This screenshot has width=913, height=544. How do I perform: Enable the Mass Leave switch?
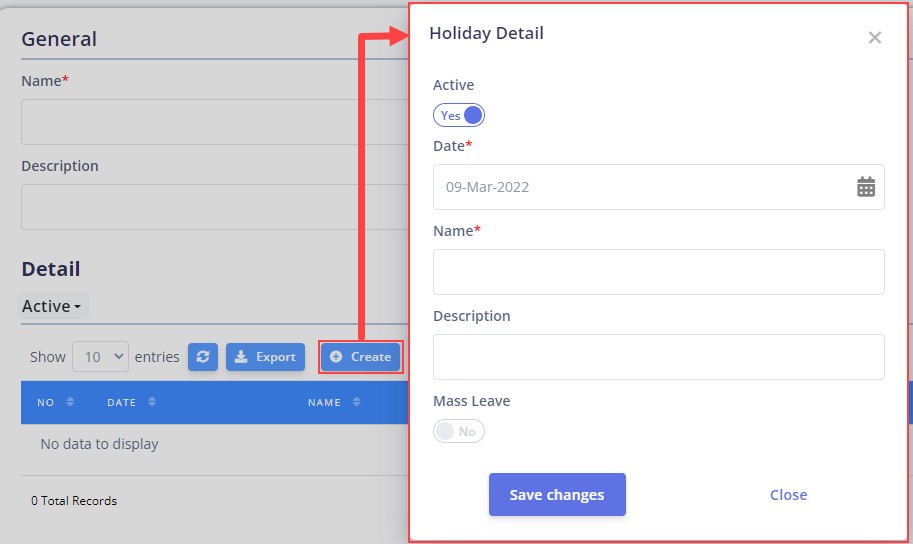pos(459,431)
